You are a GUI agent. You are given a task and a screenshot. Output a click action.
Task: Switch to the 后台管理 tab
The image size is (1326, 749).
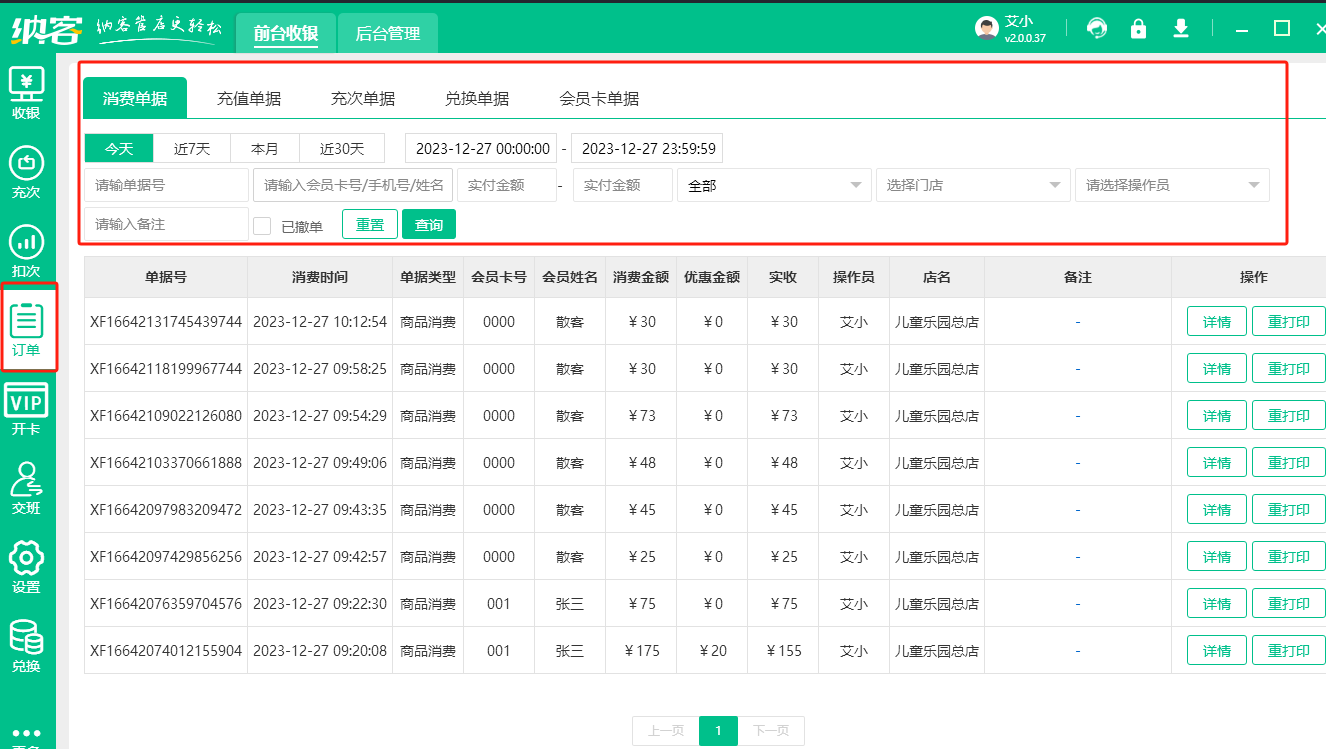pos(387,34)
